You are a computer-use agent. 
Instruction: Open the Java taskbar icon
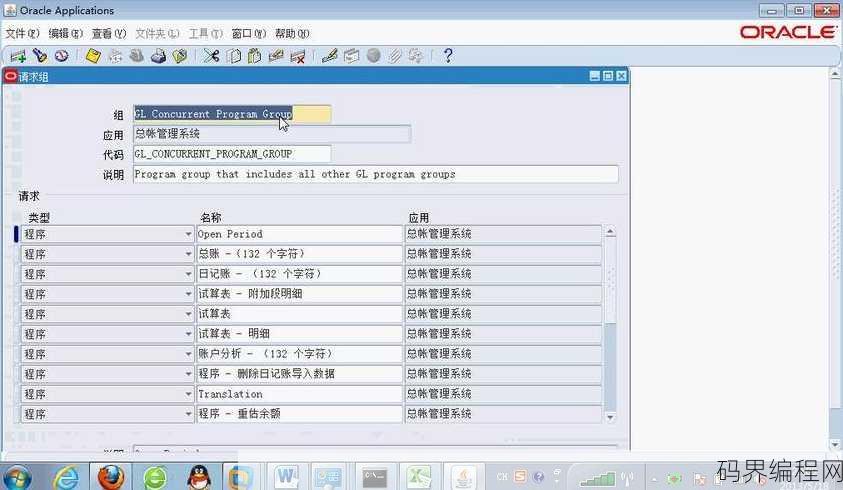463,477
